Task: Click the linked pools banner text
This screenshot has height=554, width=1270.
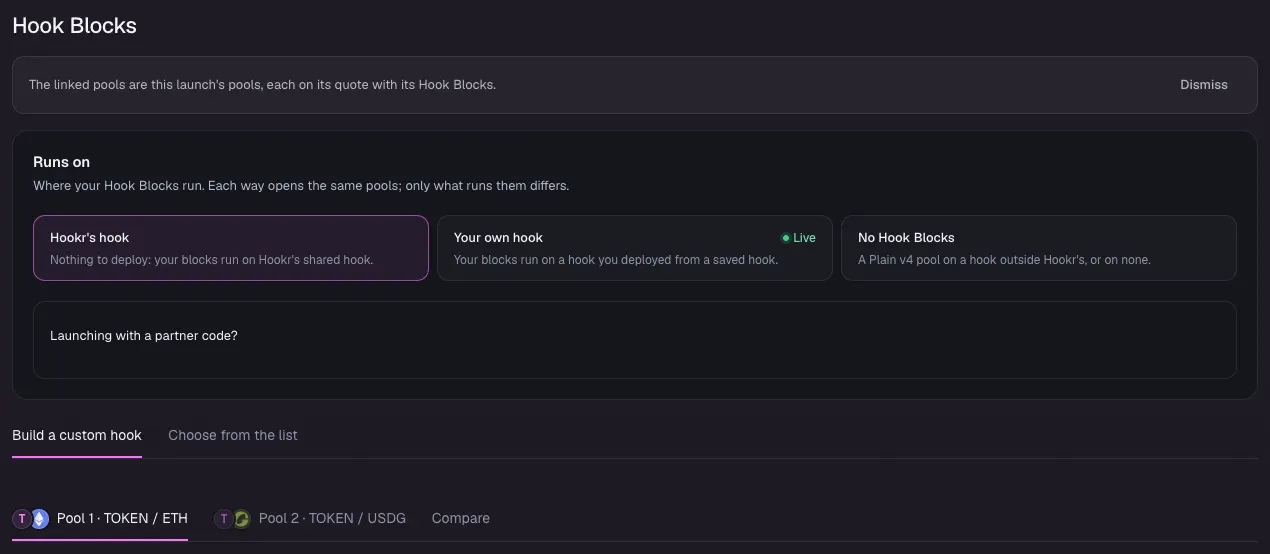Action: pos(262,85)
